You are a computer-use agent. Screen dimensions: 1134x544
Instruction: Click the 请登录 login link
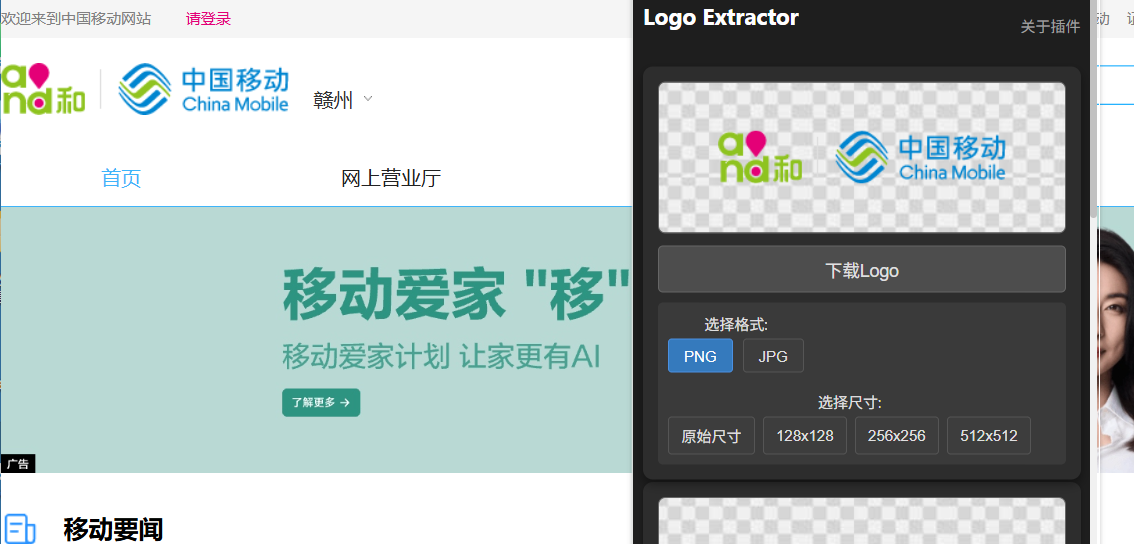(208, 19)
